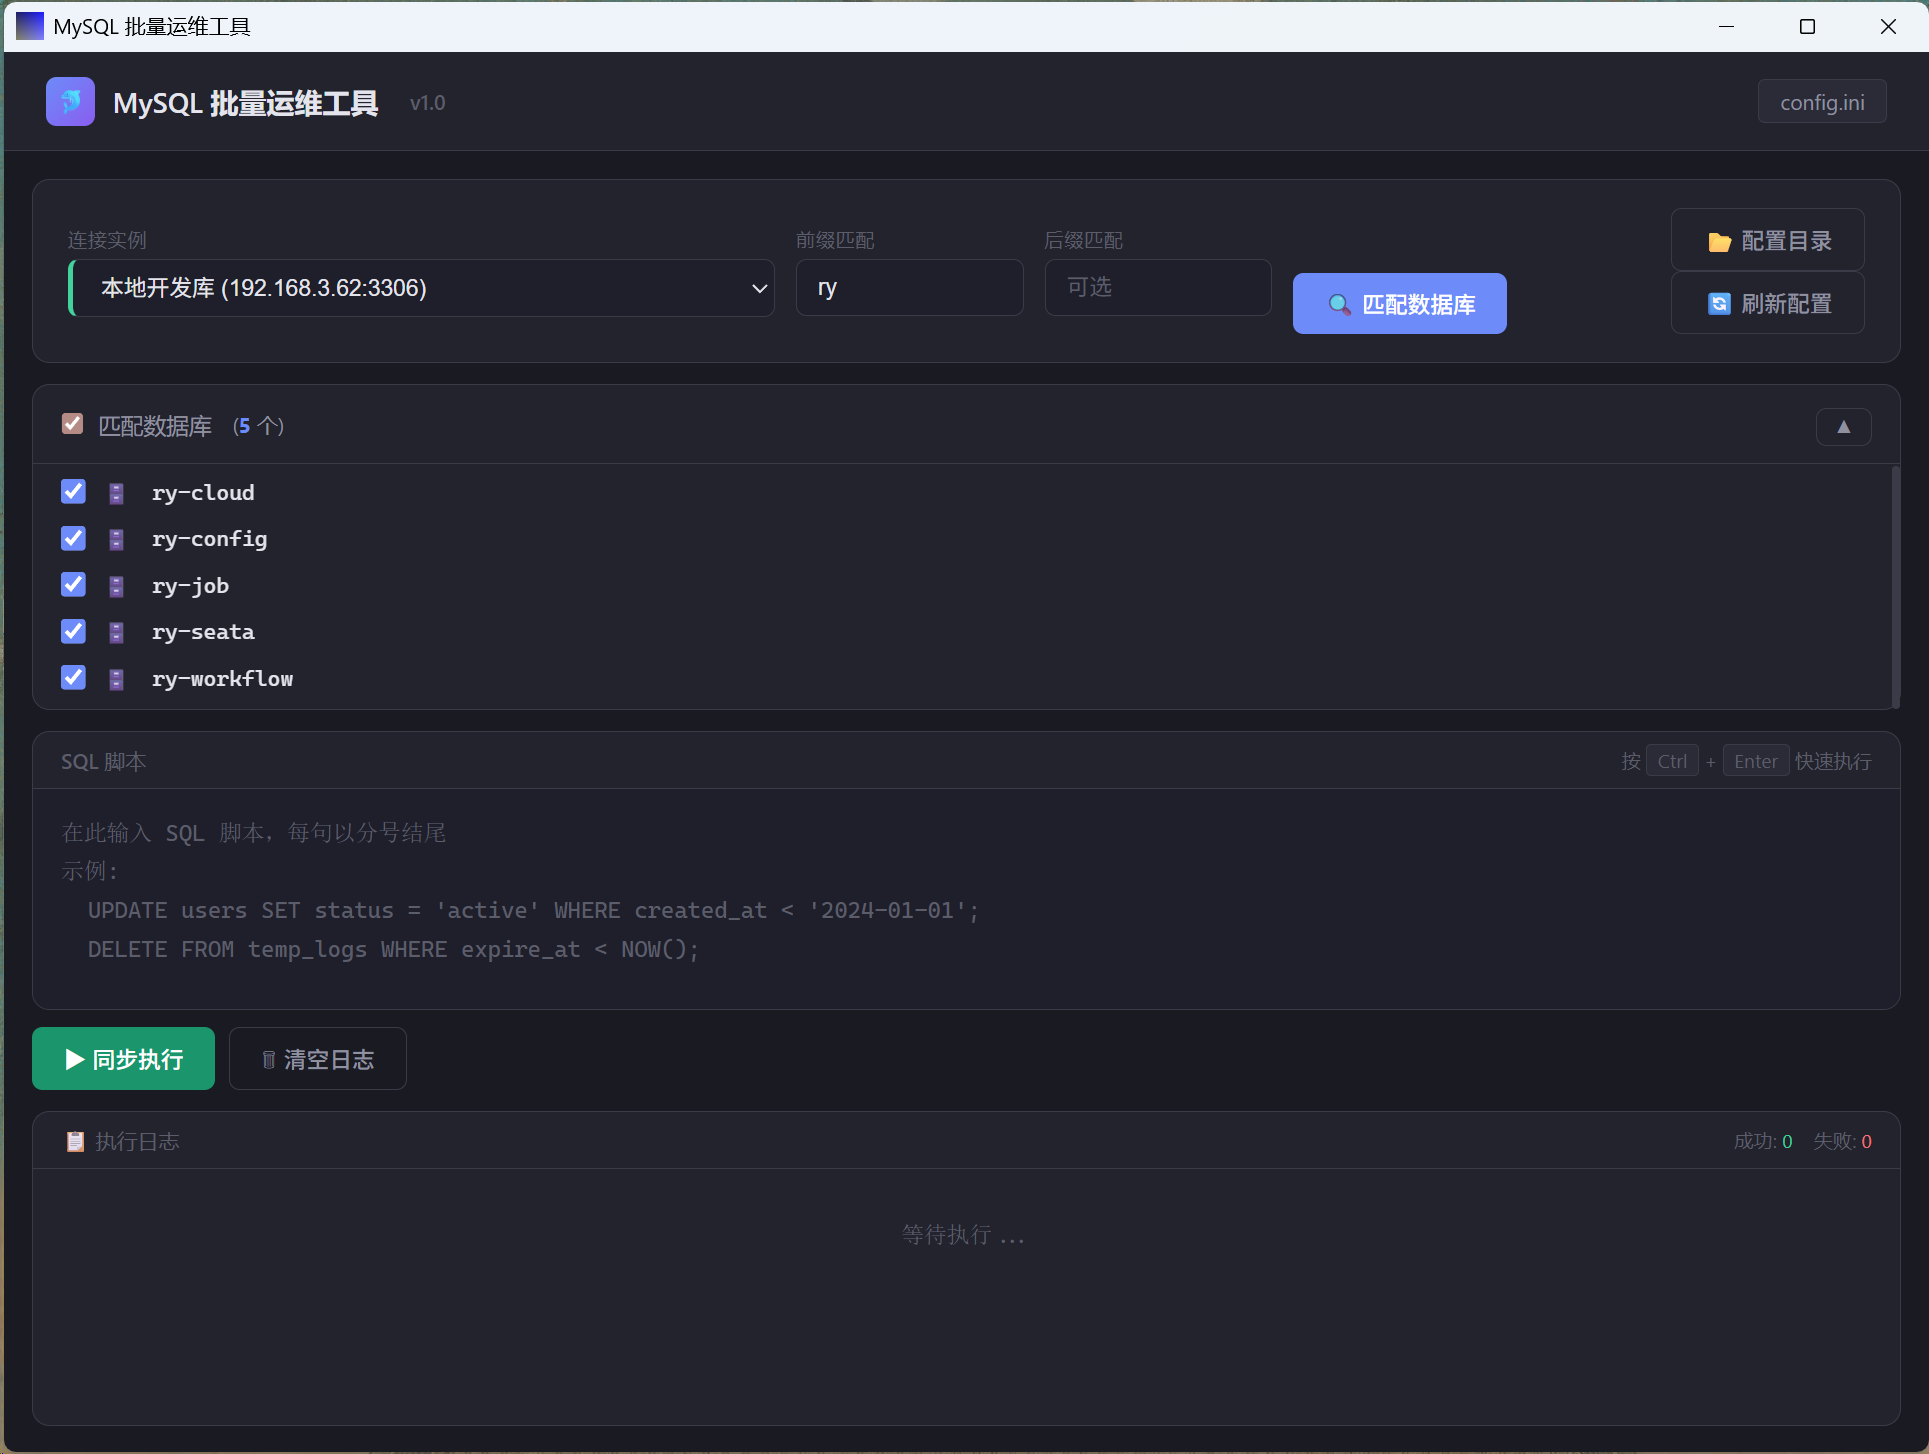The image size is (1929, 1454).
Task: Select the ry-job database name
Action: [x=190, y=586]
